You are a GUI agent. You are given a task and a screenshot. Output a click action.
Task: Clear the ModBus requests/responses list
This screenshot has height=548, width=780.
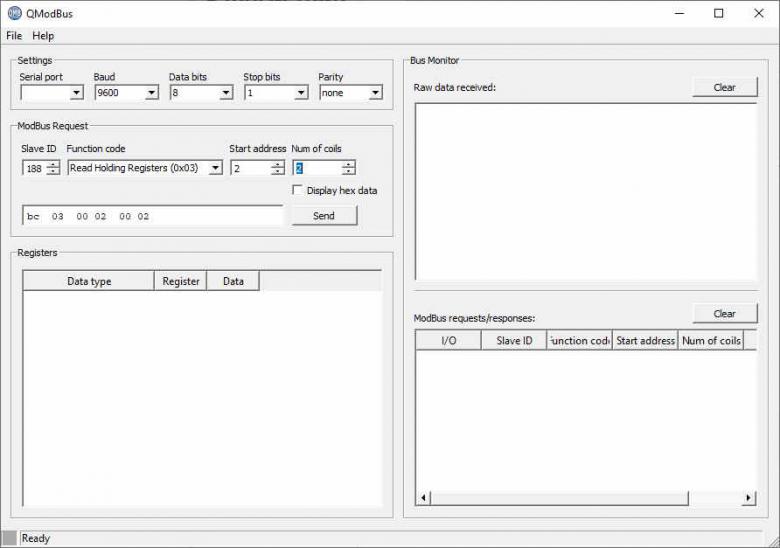(725, 314)
